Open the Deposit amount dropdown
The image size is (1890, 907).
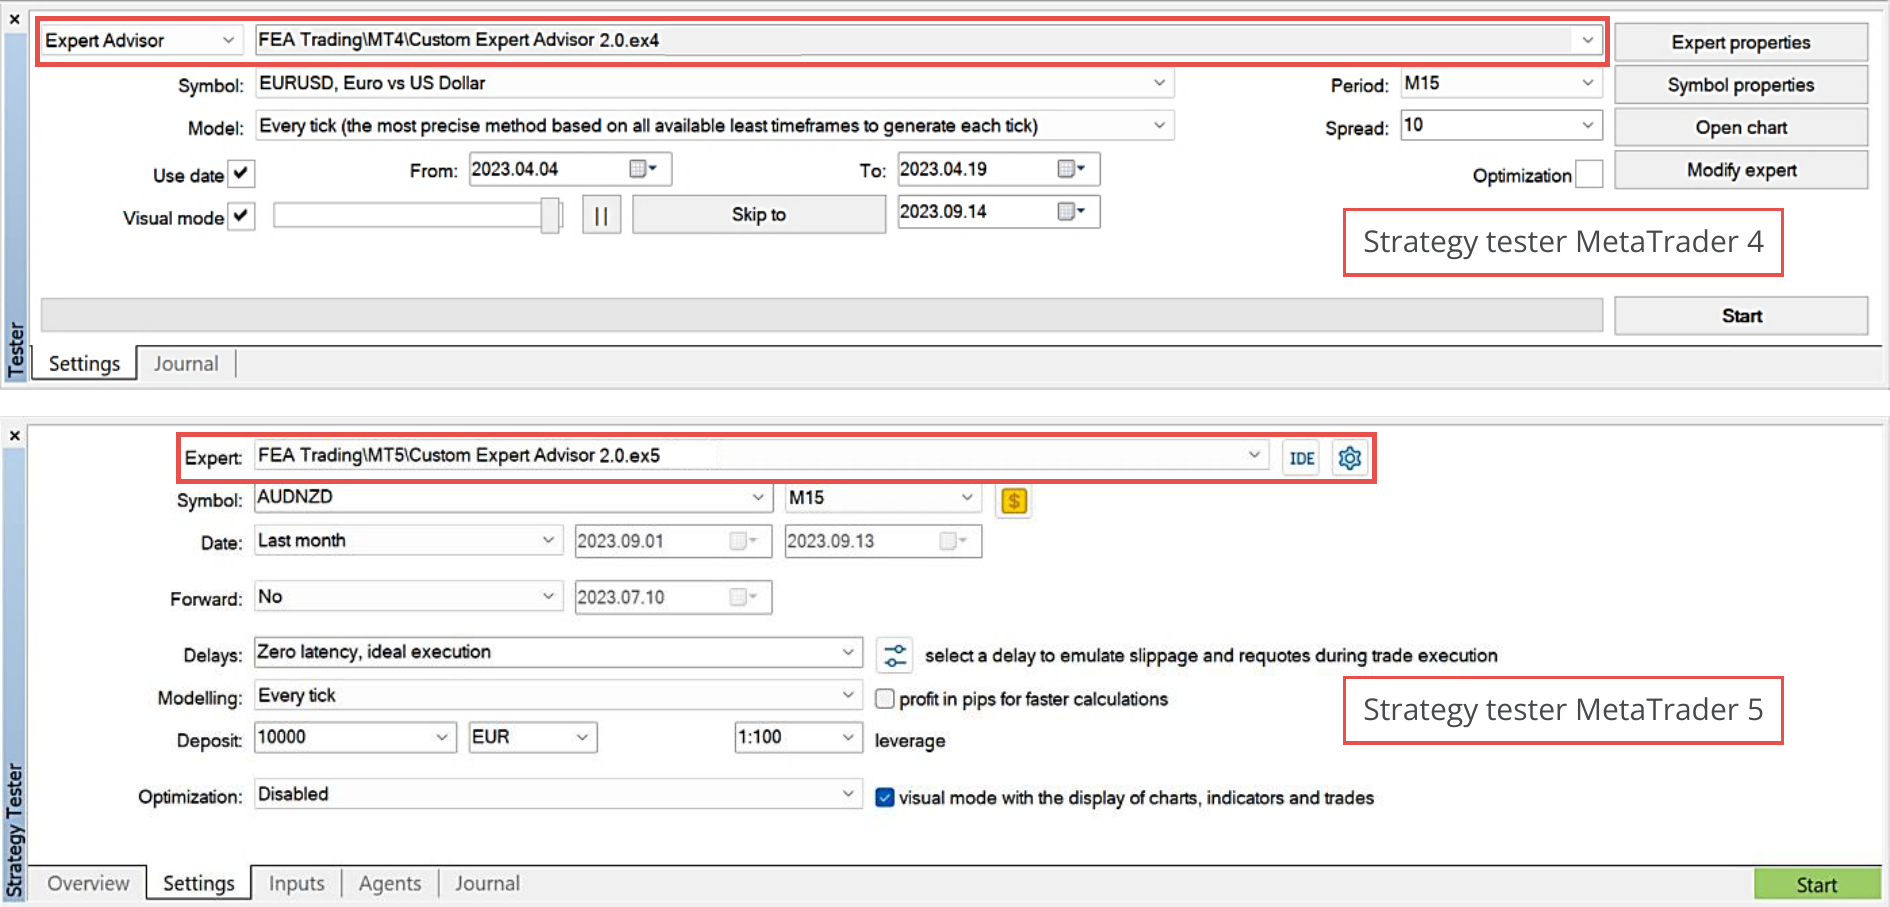442,737
